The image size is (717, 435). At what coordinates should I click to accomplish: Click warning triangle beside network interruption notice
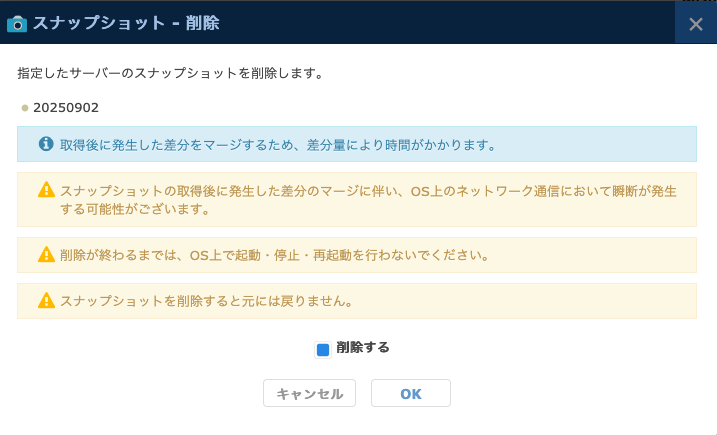[46, 189]
